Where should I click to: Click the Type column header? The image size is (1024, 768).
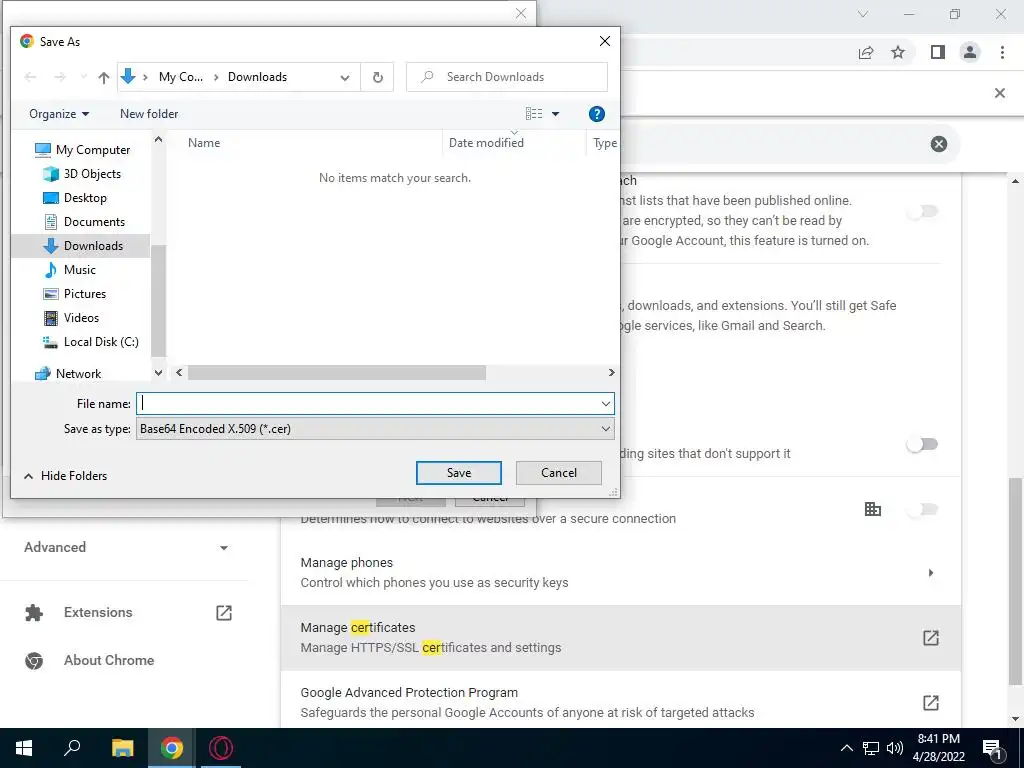click(604, 142)
